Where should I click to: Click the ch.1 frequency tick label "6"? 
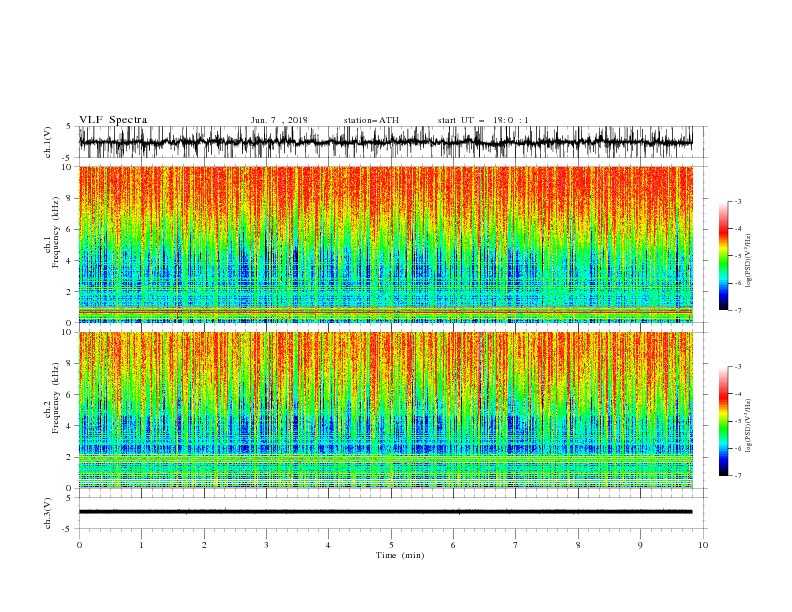(70, 229)
